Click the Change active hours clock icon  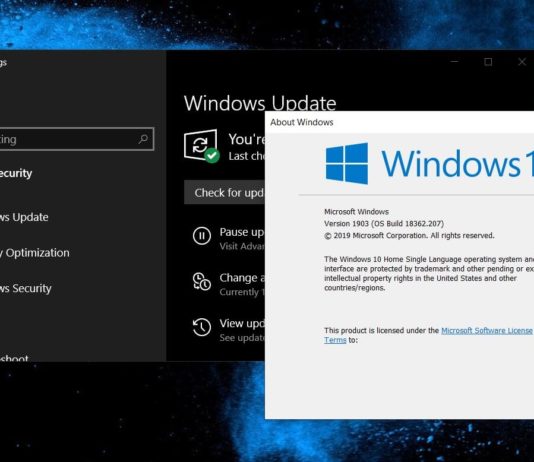click(202, 281)
